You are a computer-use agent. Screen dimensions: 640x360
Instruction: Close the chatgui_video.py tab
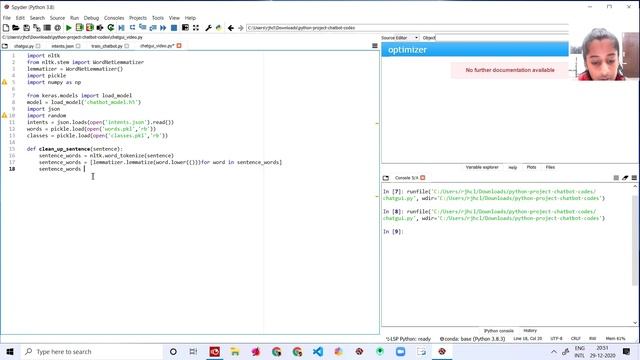tap(179, 46)
